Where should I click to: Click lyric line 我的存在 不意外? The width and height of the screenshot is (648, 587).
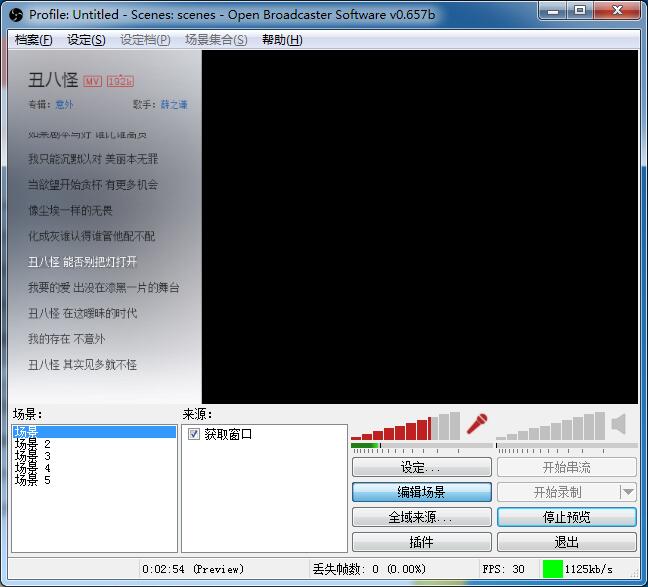(x=67, y=339)
